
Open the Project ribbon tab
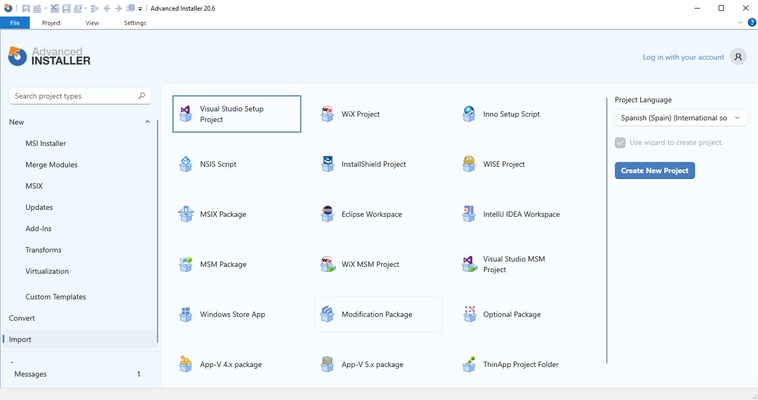coord(51,23)
